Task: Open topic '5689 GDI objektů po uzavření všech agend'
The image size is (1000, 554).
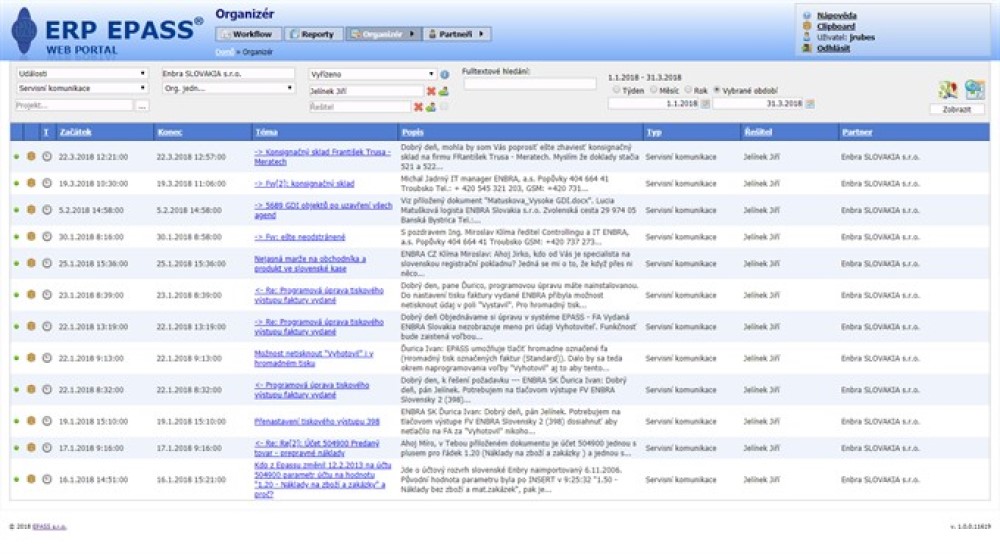Action: coord(323,210)
